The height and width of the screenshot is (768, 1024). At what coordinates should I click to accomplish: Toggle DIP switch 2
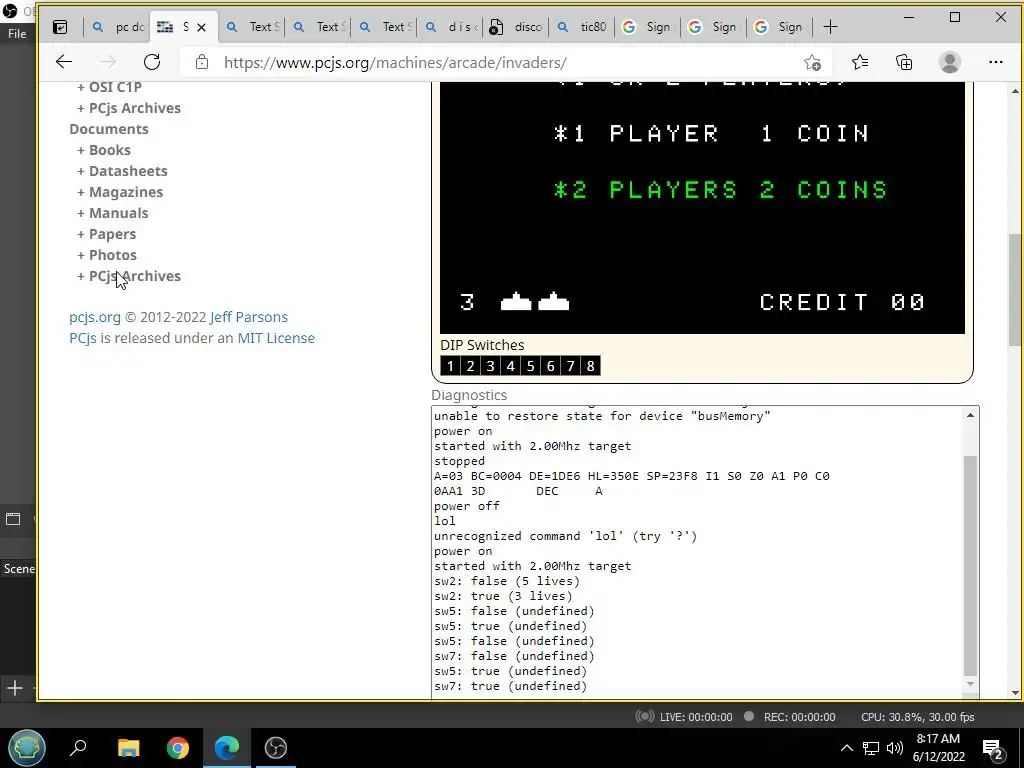coord(470,366)
